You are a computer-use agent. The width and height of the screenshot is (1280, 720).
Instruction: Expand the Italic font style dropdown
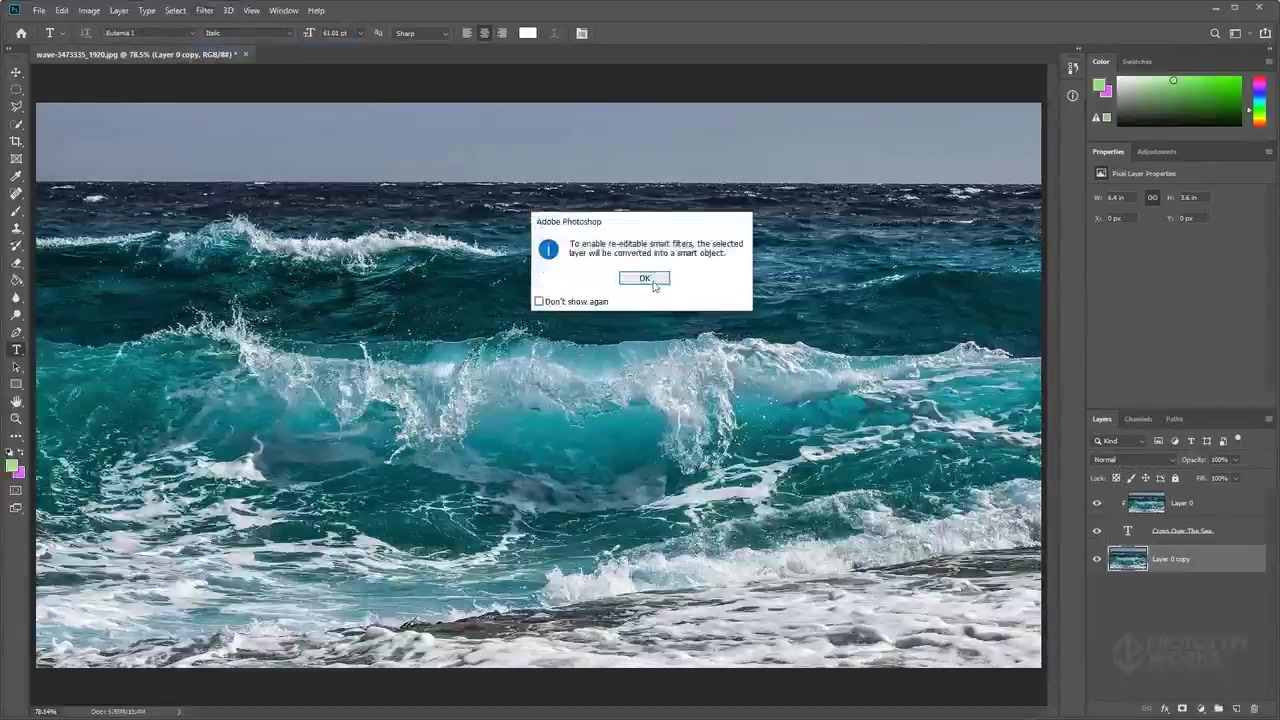248,33
